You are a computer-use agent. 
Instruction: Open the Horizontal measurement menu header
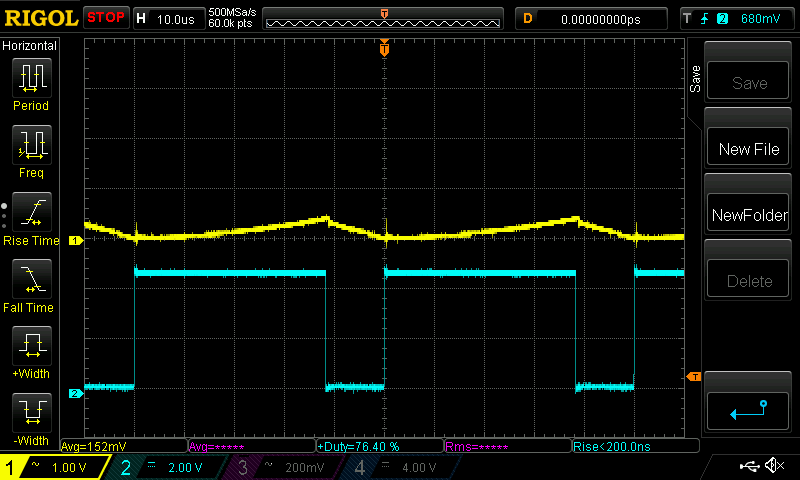tap(30, 46)
